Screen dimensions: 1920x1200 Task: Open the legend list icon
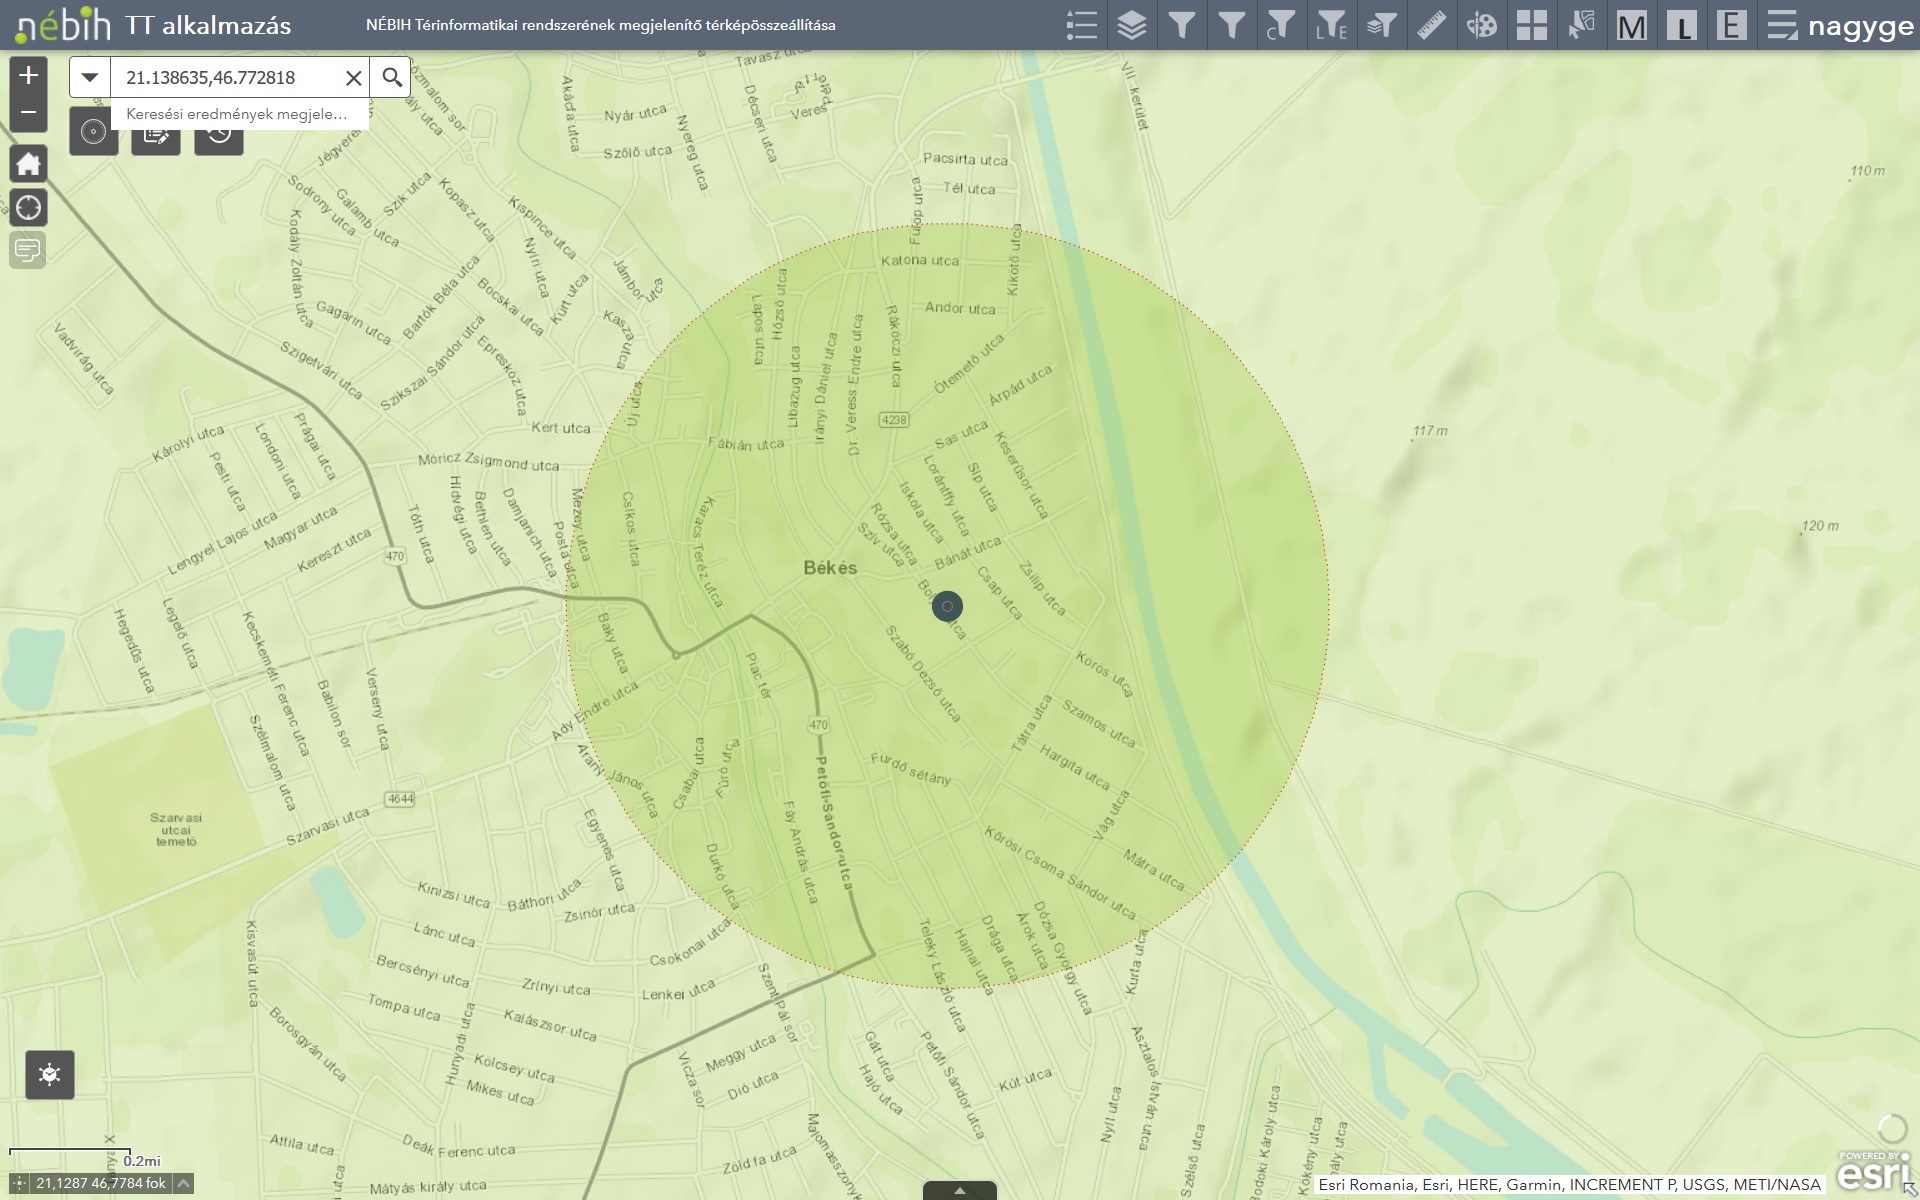(1082, 25)
